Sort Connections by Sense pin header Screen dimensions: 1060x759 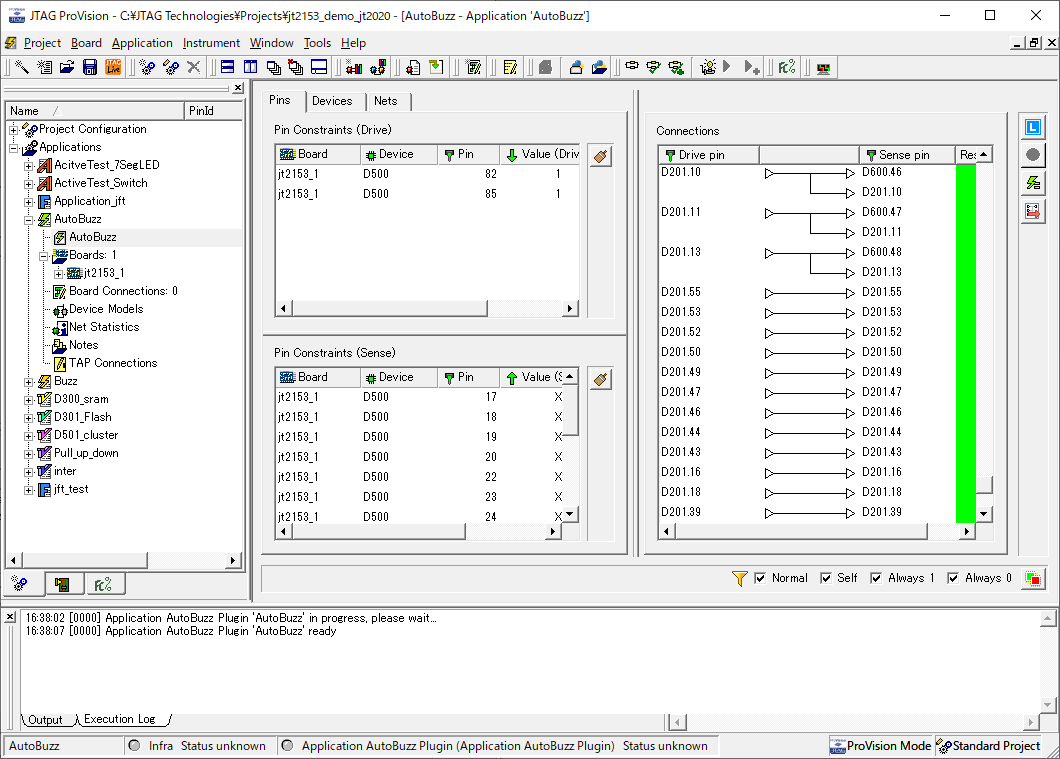[907, 155]
